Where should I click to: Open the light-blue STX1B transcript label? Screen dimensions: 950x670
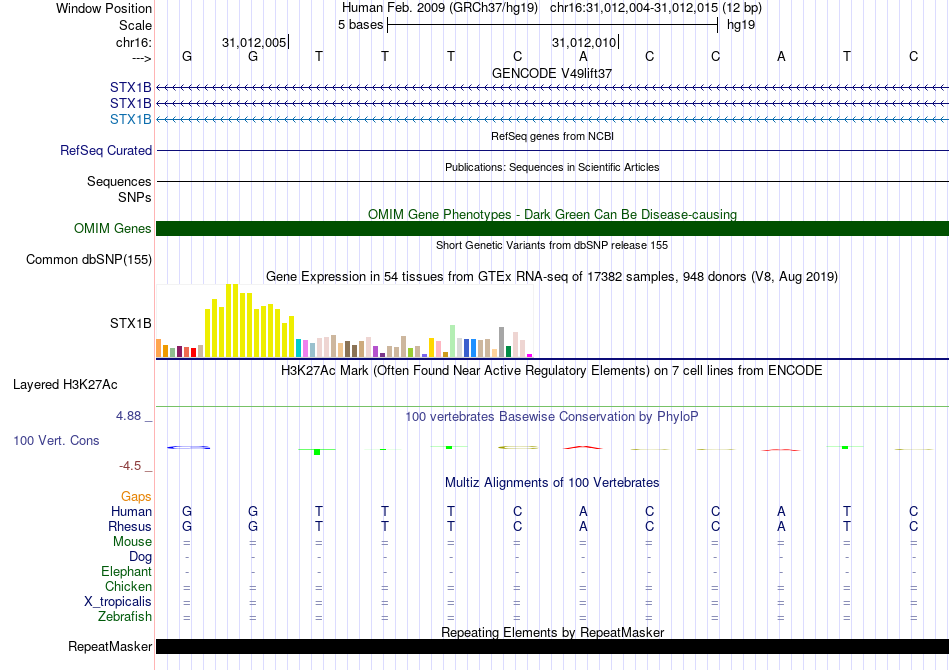point(130,119)
